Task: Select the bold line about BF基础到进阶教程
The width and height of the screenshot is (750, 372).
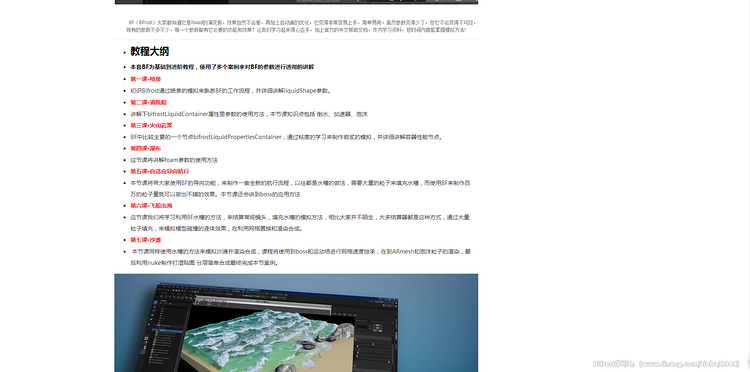Action: coord(222,67)
